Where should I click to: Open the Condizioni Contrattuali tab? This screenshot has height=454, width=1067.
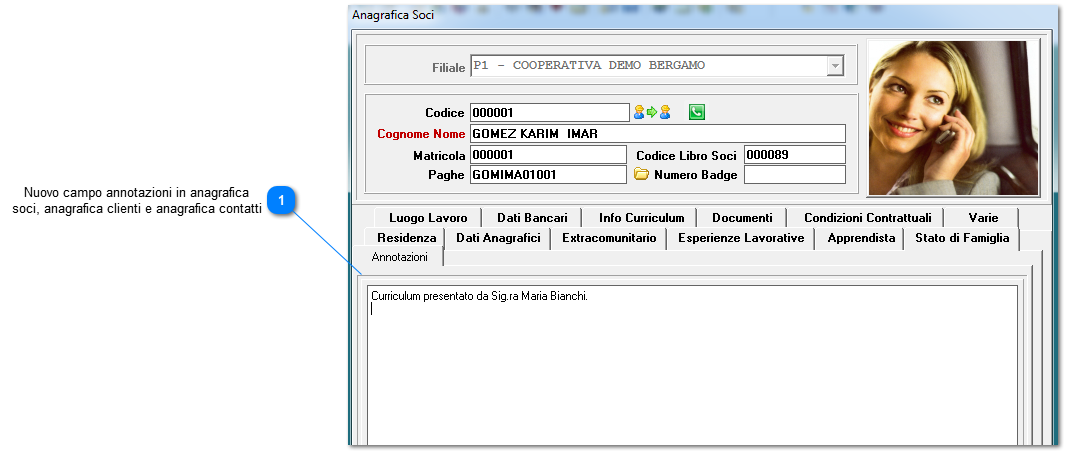pyautogui.click(x=868, y=218)
